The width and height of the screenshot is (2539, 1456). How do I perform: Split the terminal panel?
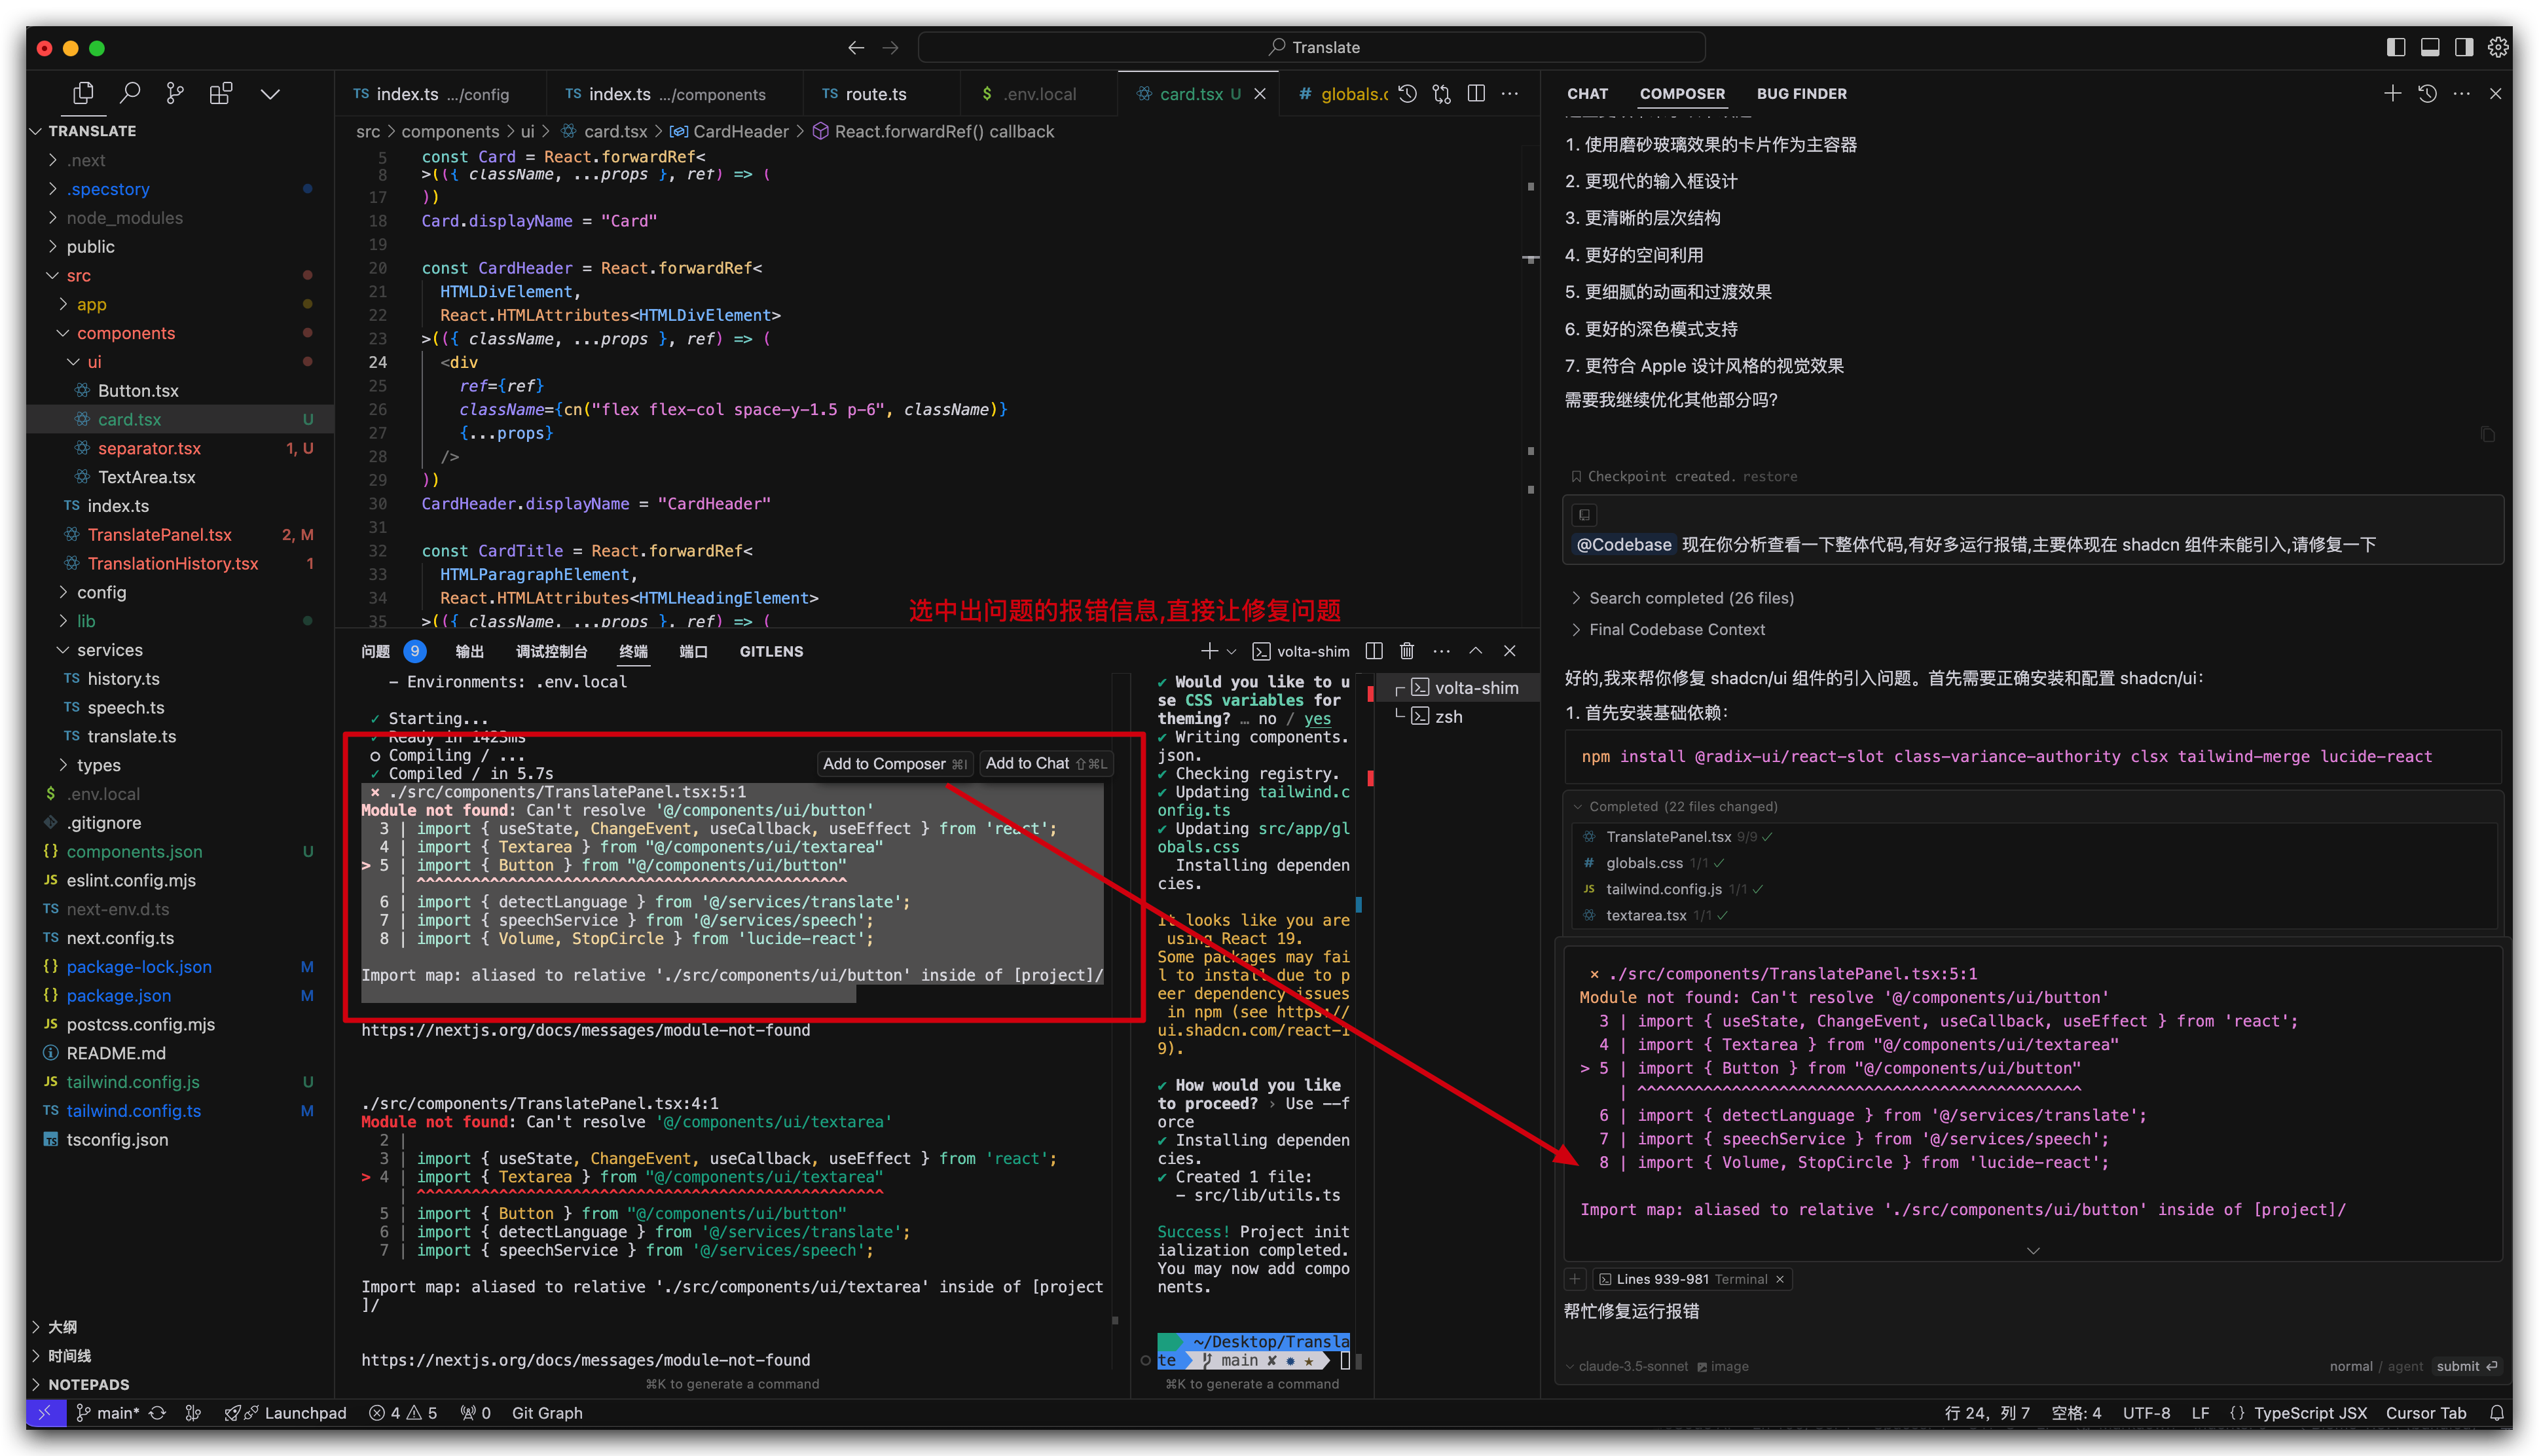pos(1374,651)
